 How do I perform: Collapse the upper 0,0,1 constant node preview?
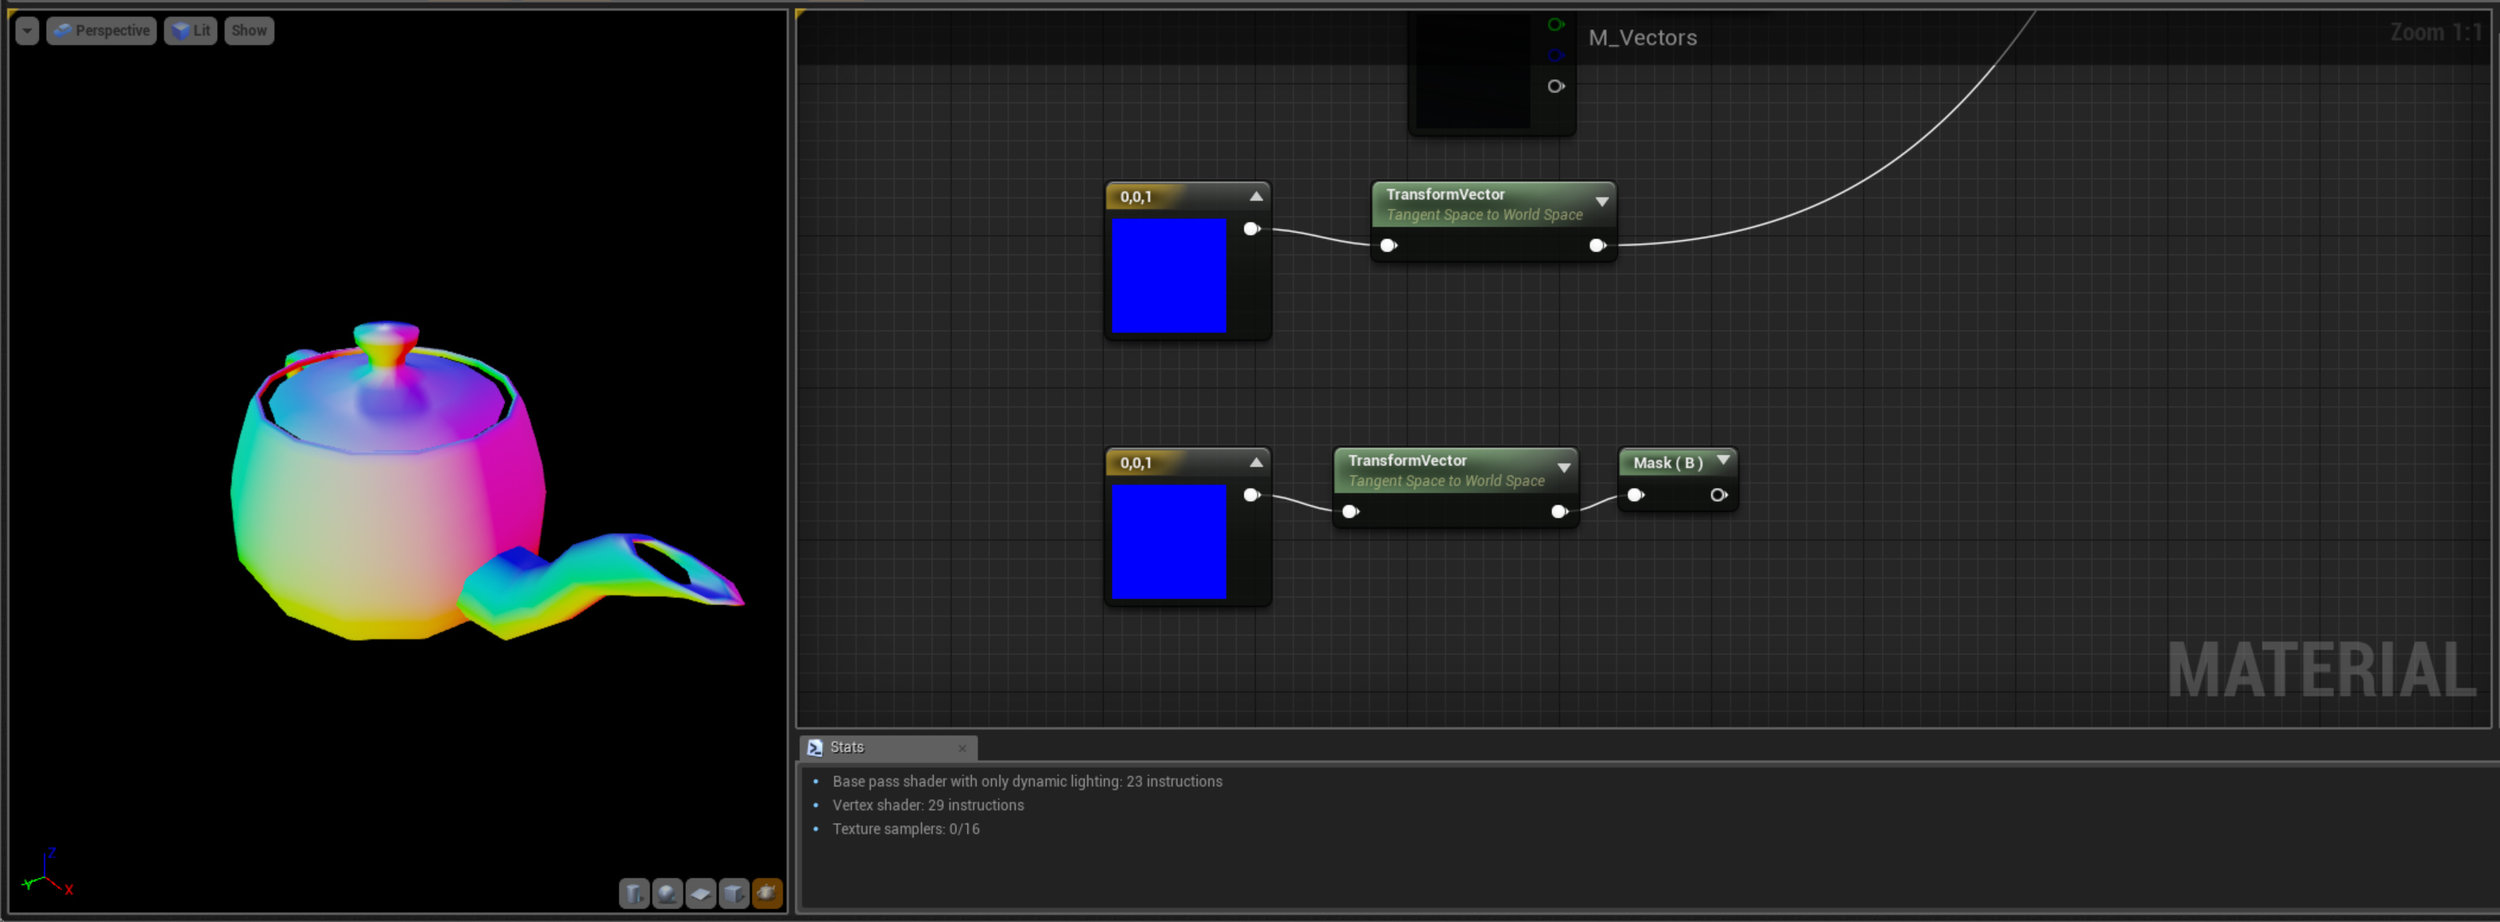1256,197
